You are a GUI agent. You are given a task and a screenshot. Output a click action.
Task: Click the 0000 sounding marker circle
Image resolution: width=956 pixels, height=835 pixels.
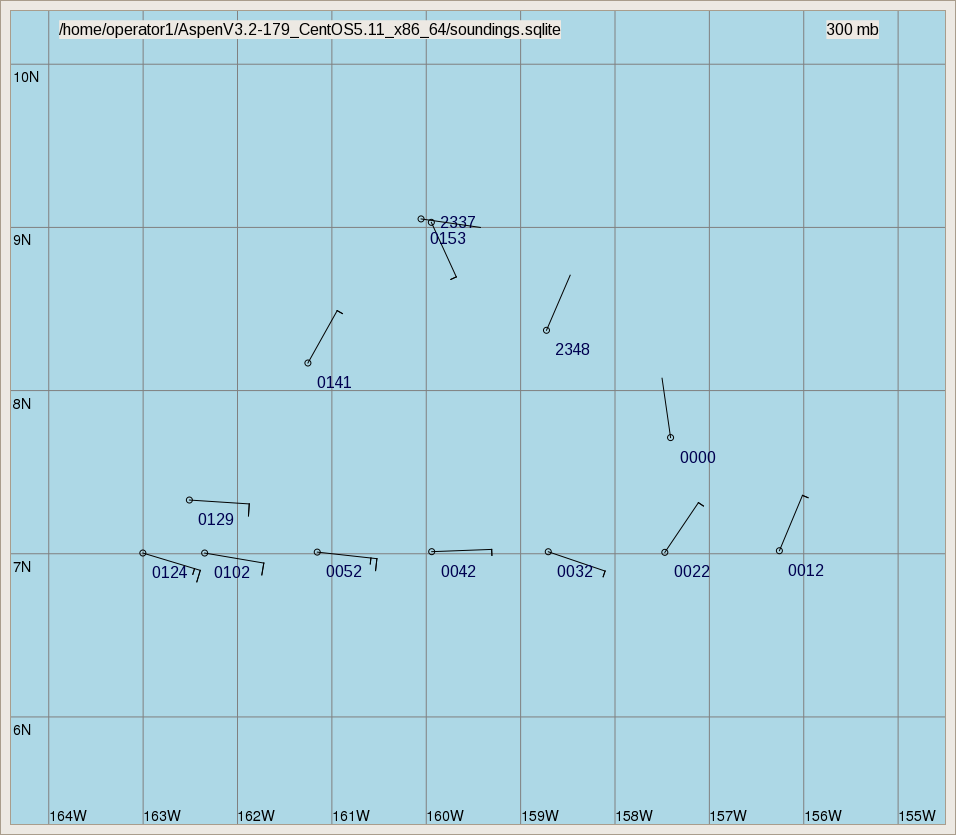tap(671, 438)
